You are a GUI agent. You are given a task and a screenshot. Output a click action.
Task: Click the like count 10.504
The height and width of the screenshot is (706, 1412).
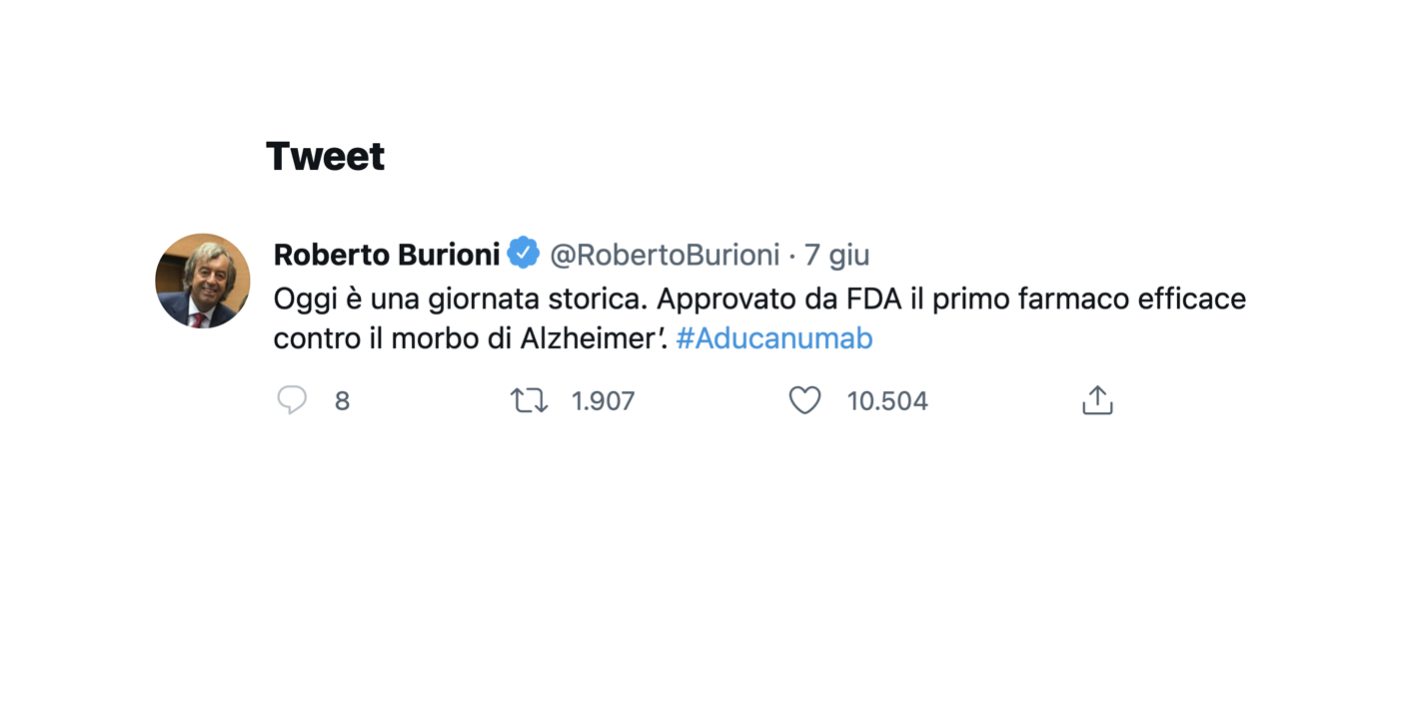(887, 402)
